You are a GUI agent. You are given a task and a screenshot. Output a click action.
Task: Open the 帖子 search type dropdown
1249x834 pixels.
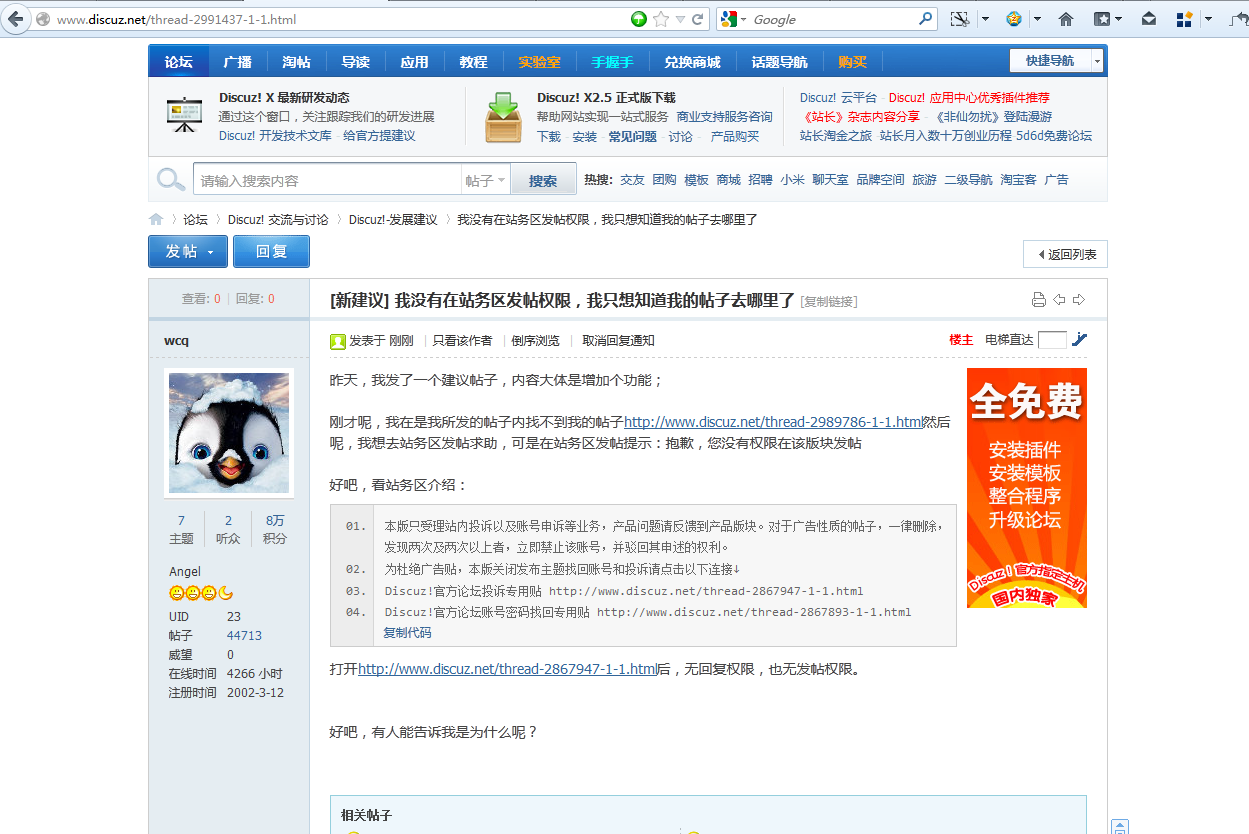pyautogui.click(x=485, y=181)
